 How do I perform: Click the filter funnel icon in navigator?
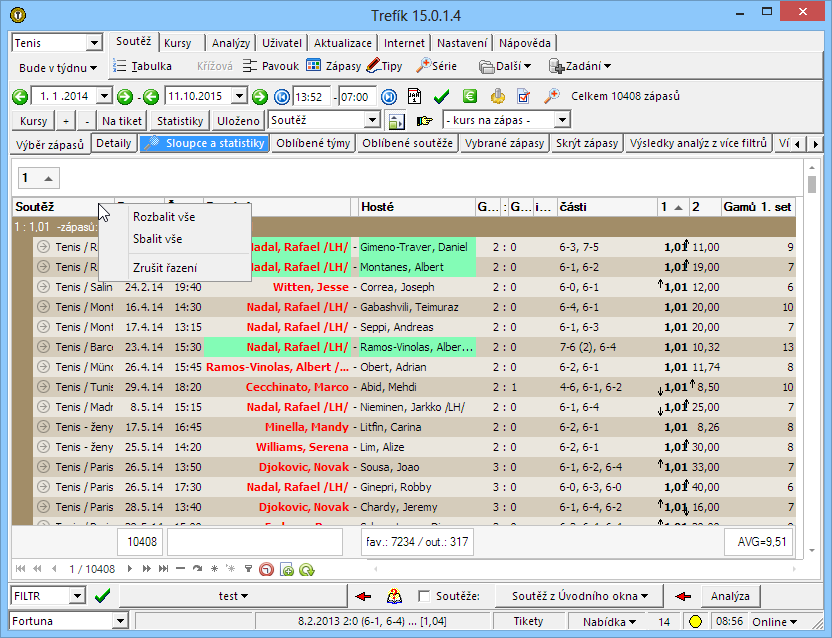[x=248, y=569]
